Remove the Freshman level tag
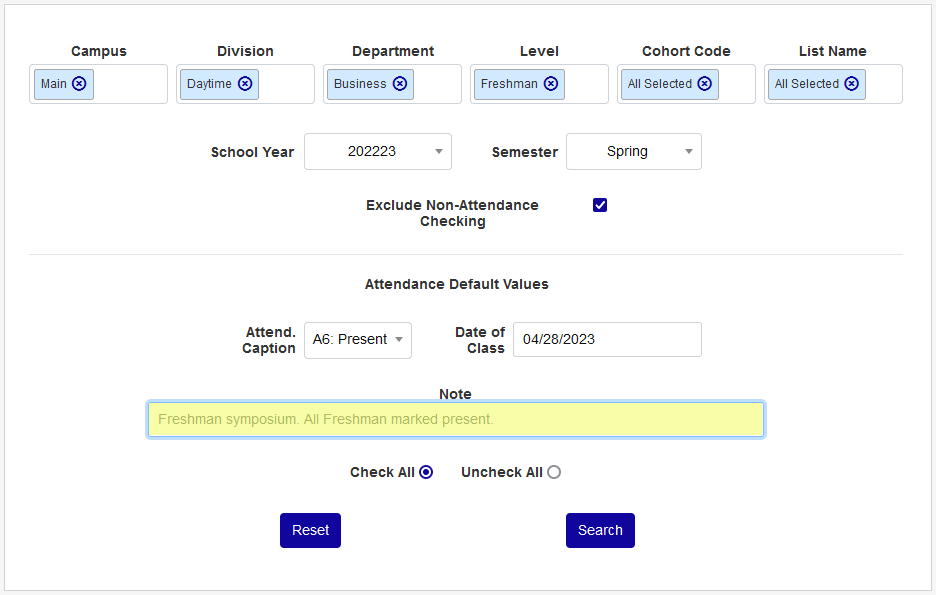 551,84
